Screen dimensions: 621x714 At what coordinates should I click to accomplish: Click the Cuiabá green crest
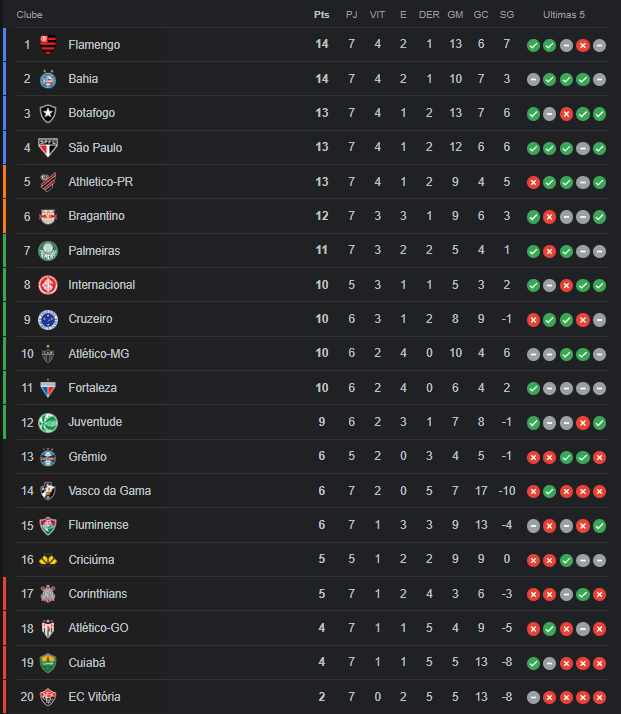48,663
